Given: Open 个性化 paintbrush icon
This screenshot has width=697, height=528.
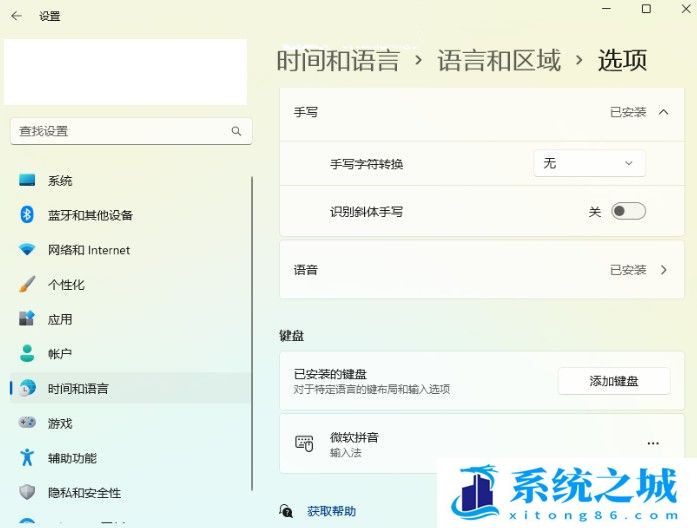Looking at the screenshot, I should pos(27,285).
